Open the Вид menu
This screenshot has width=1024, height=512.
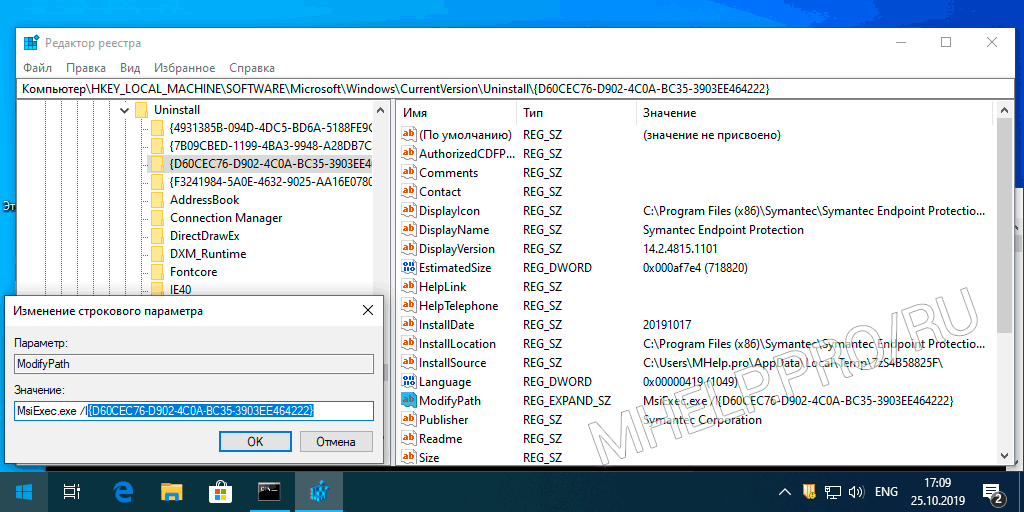pos(130,68)
